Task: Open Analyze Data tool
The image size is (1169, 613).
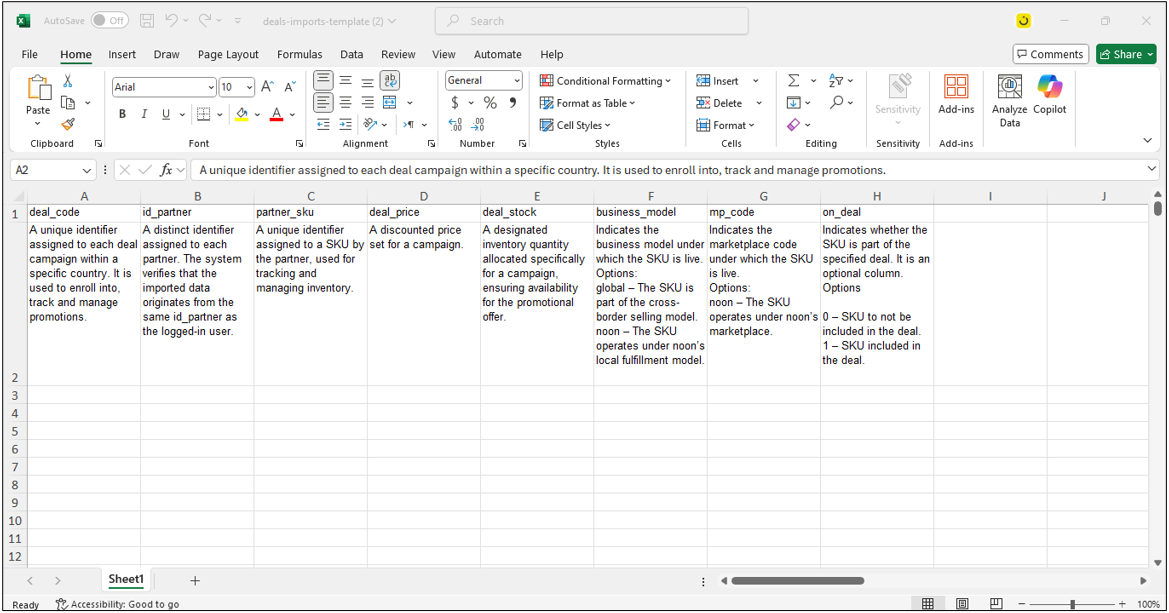Action: 1010,101
